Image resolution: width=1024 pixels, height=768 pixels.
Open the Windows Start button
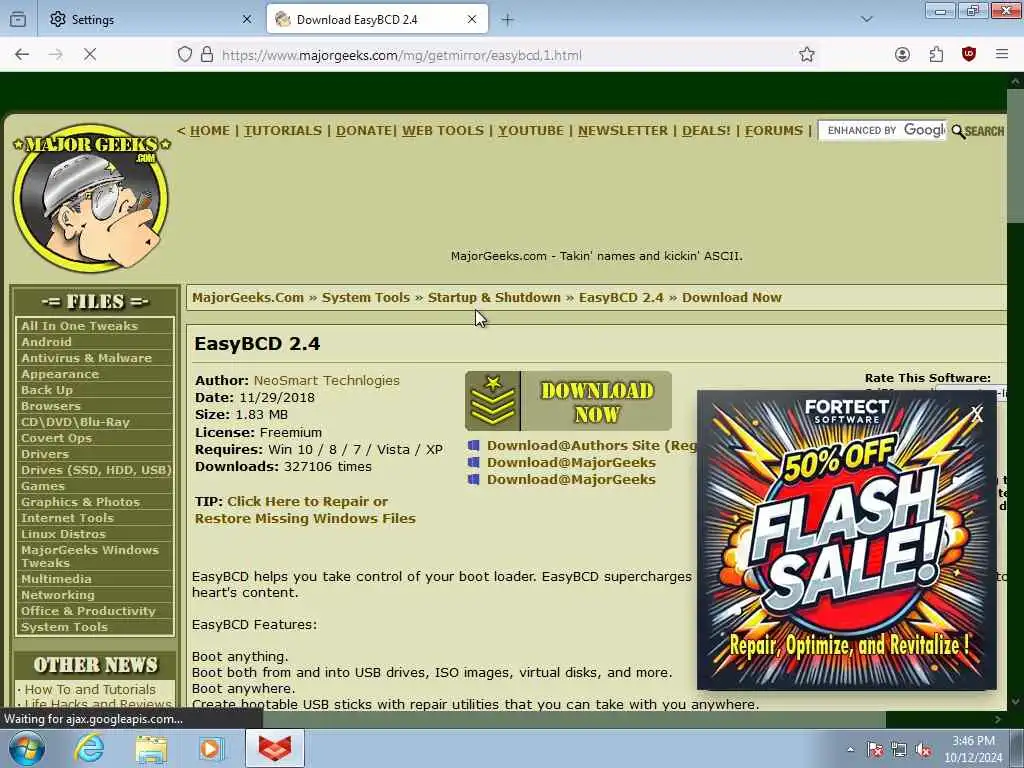click(26, 748)
